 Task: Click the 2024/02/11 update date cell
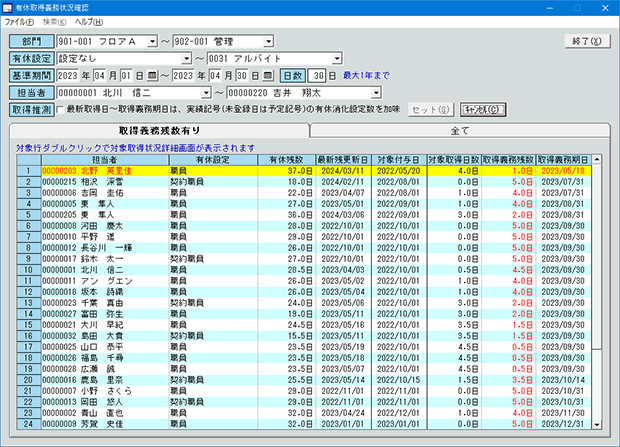(343, 182)
